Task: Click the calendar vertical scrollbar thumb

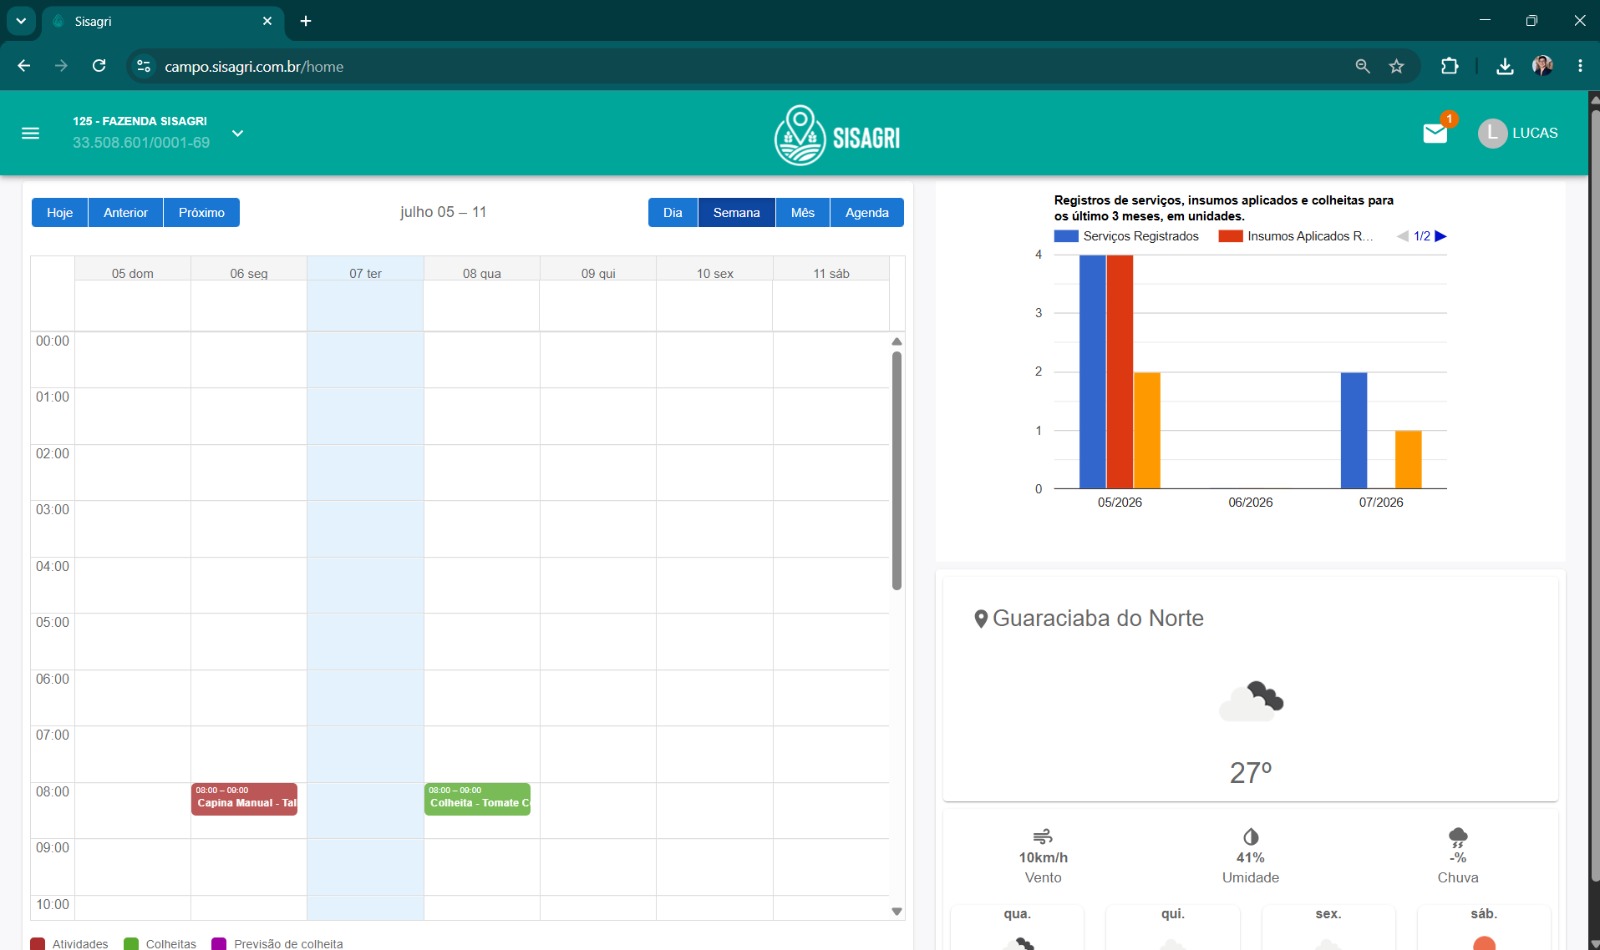Action: pos(897,470)
